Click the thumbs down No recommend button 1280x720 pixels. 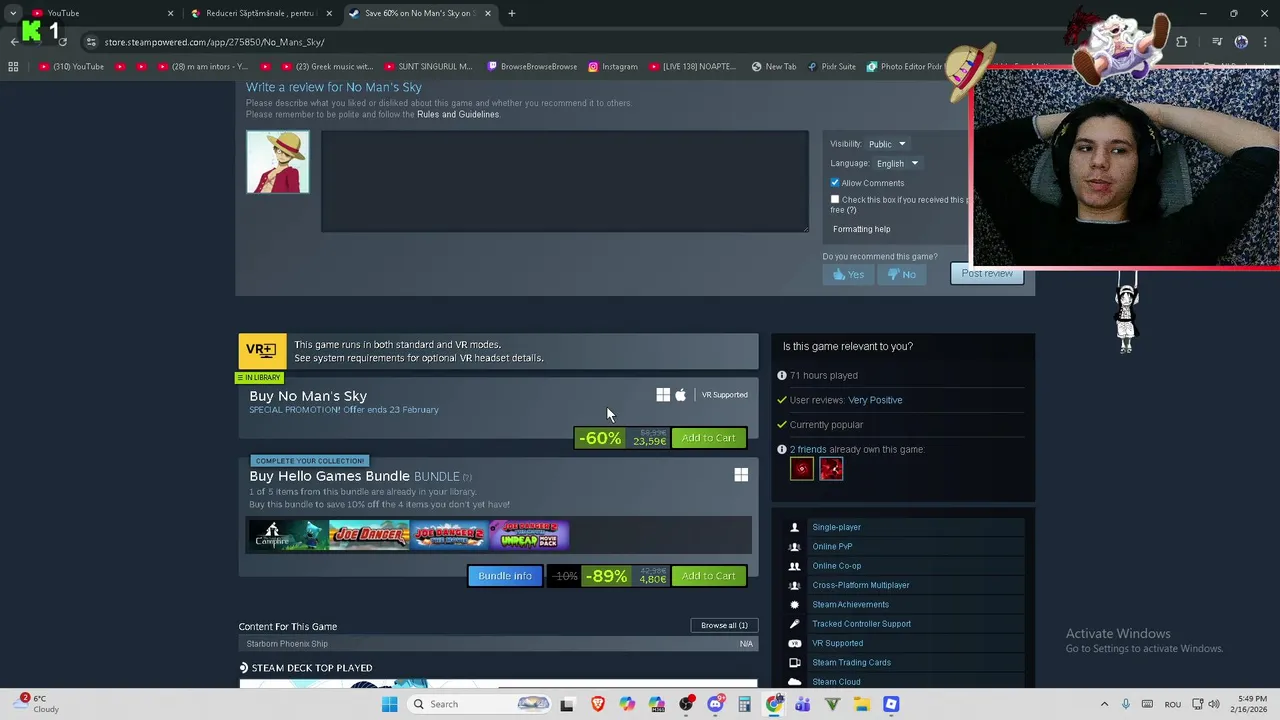click(x=902, y=274)
